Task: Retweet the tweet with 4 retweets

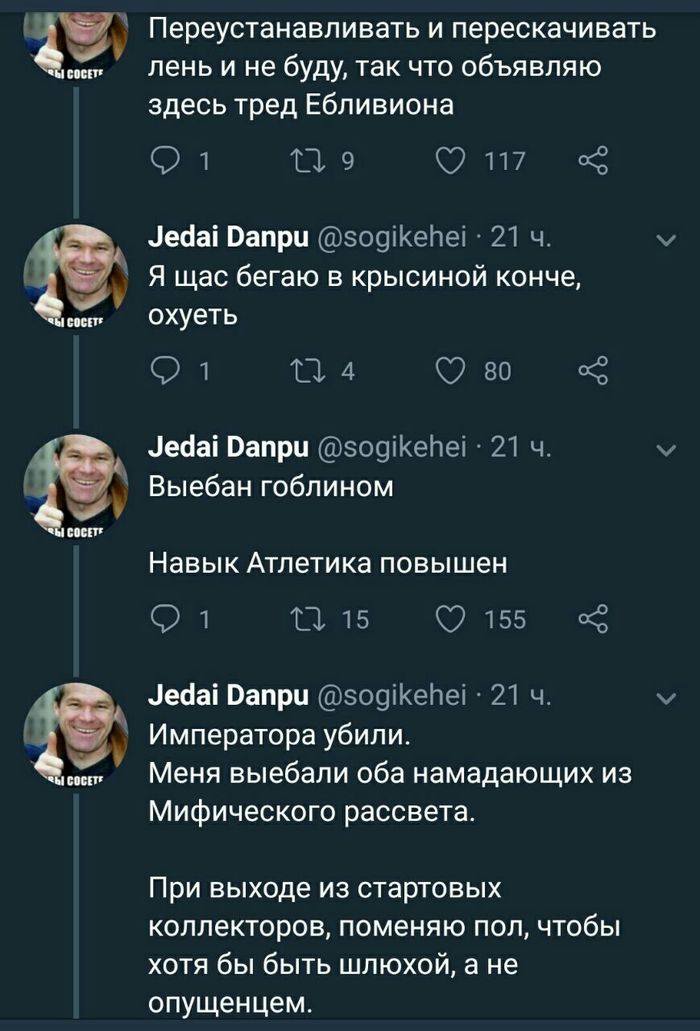Action: pos(301,373)
